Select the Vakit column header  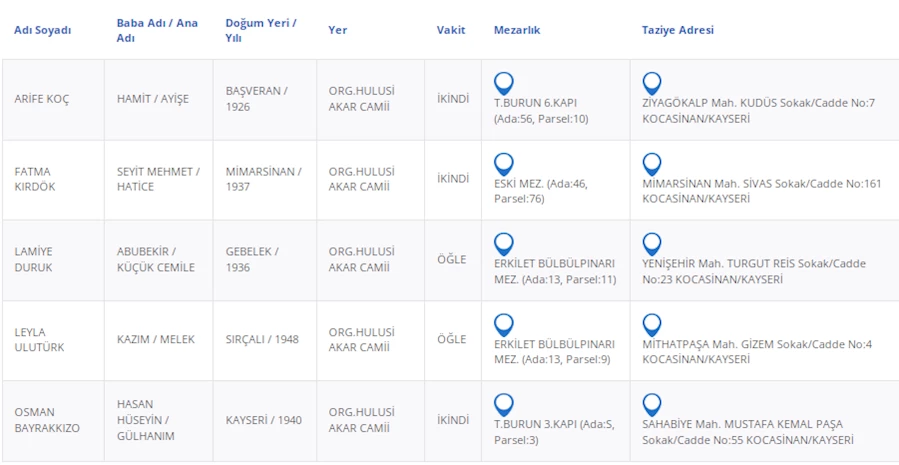pos(451,30)
